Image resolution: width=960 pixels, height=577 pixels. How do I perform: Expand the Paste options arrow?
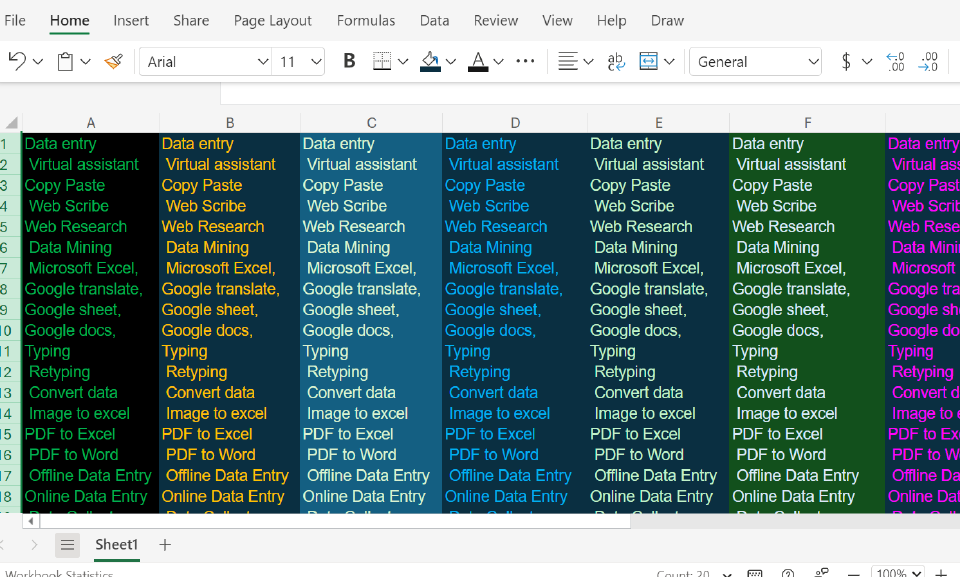[x=86, y=61]
